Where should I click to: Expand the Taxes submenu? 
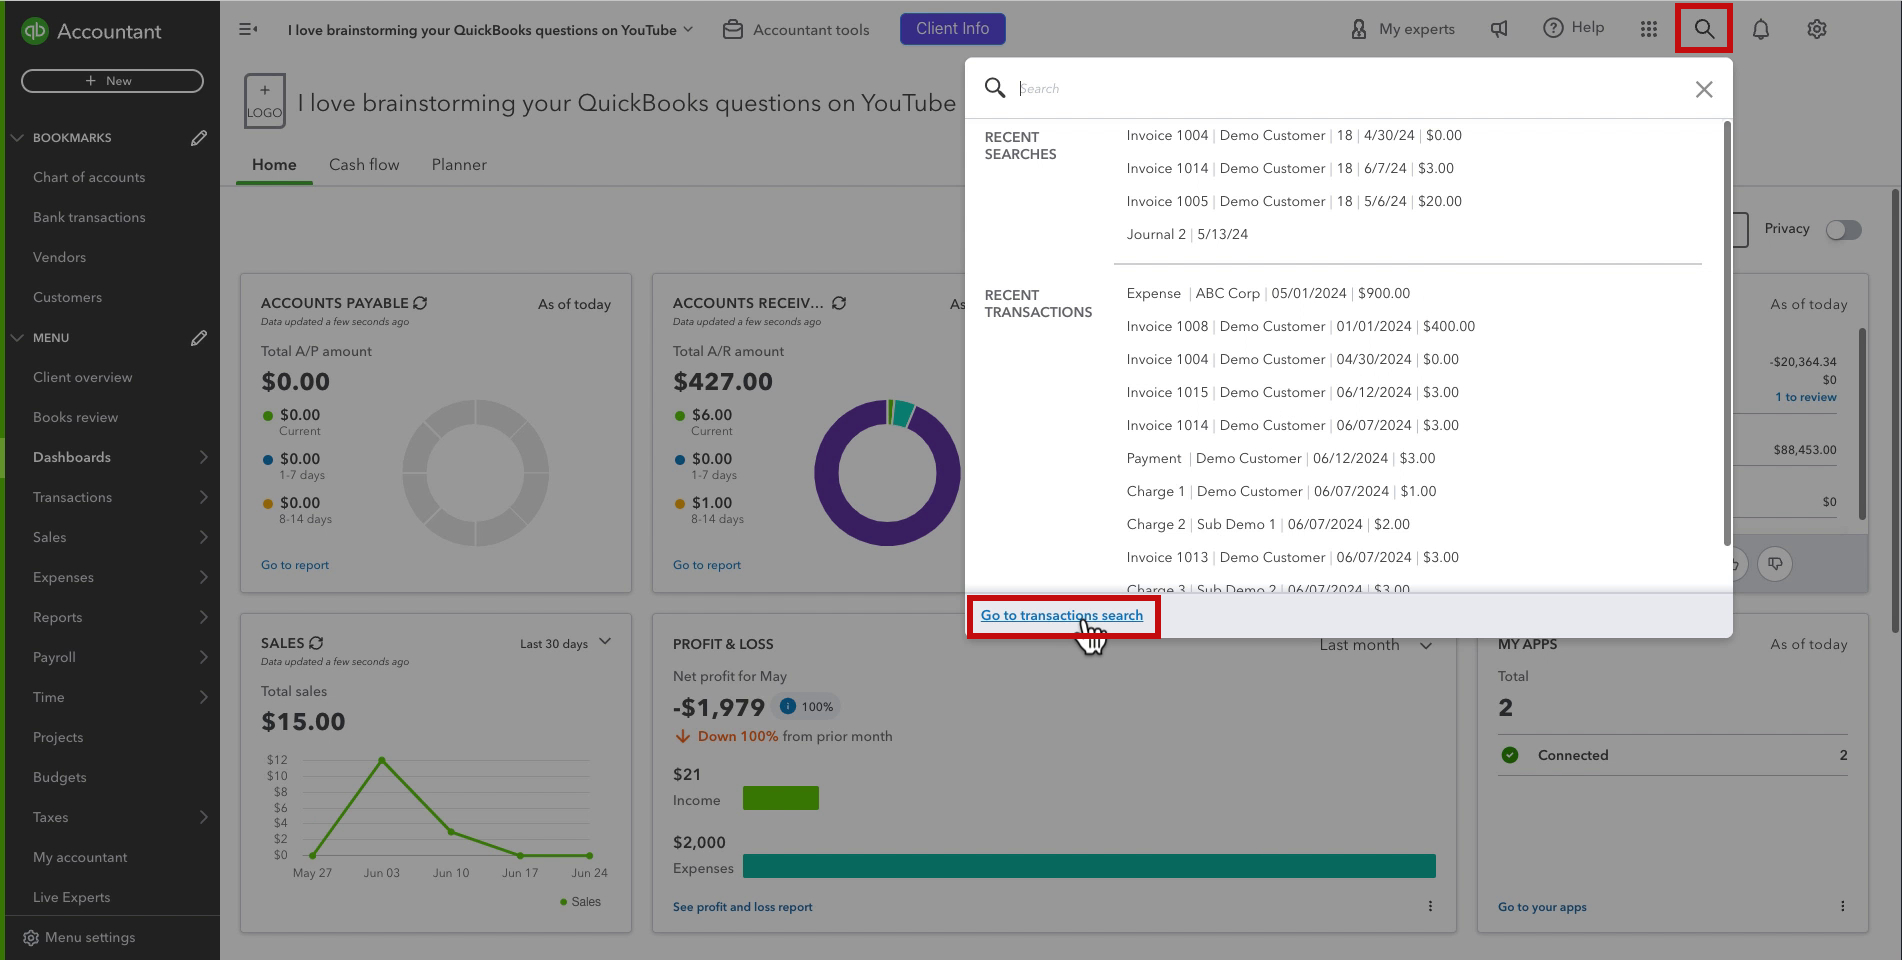204,817
